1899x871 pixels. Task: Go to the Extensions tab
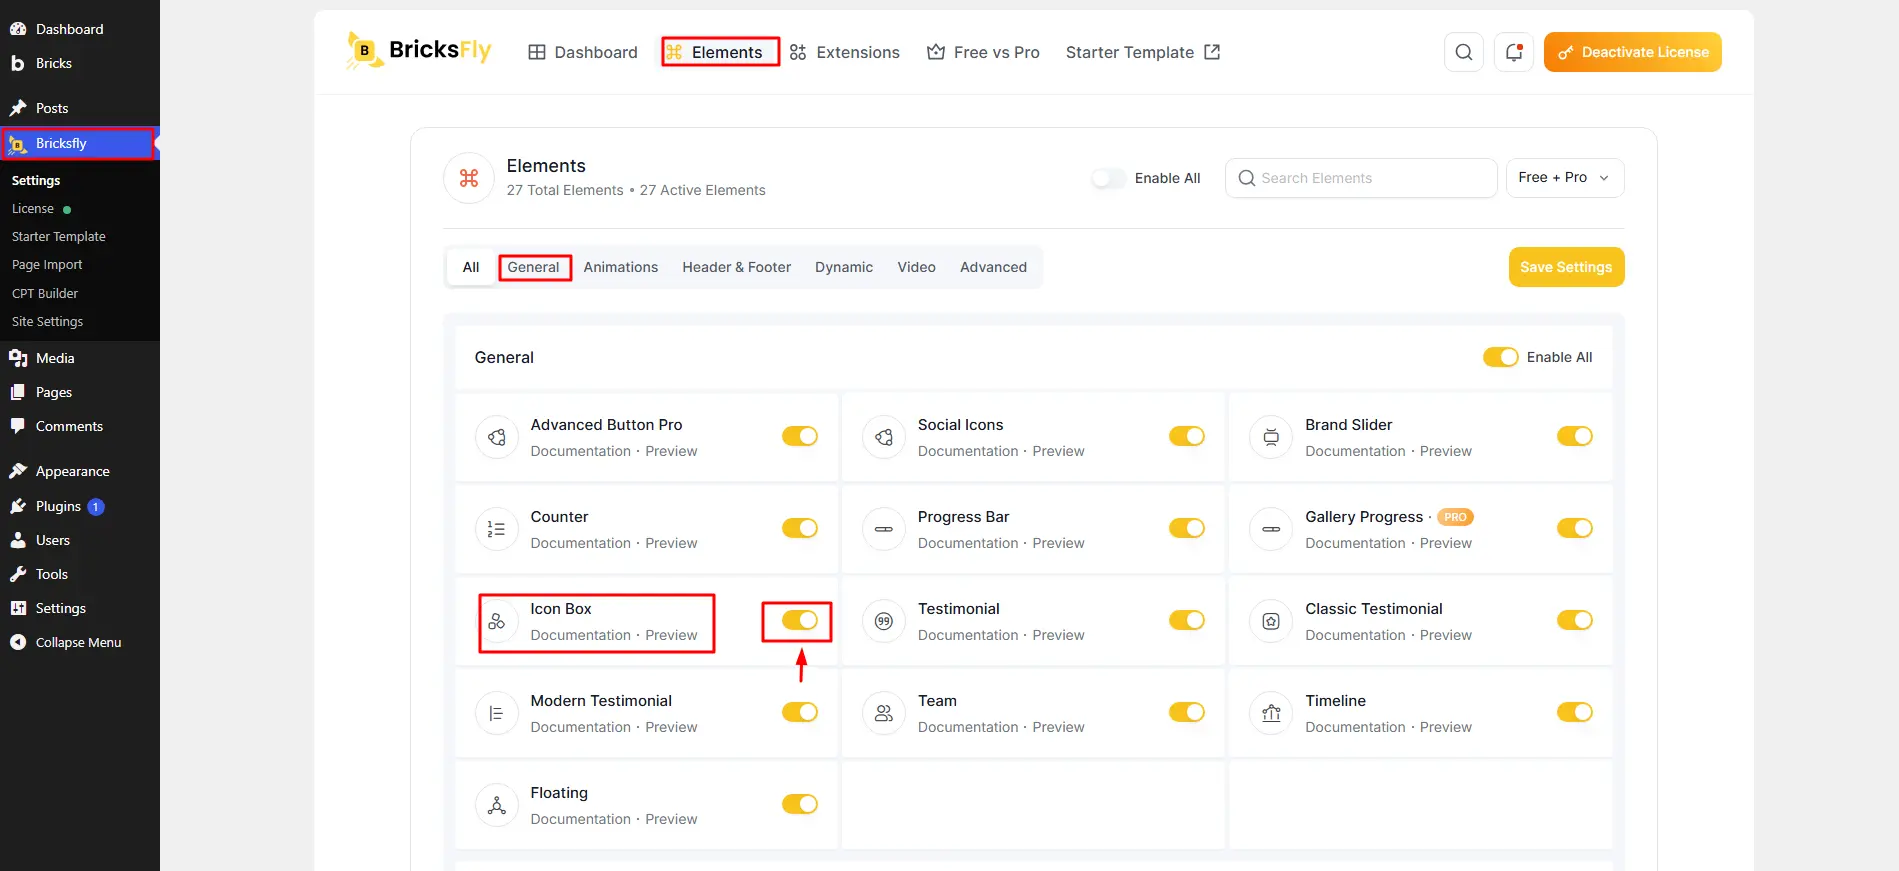845,52
